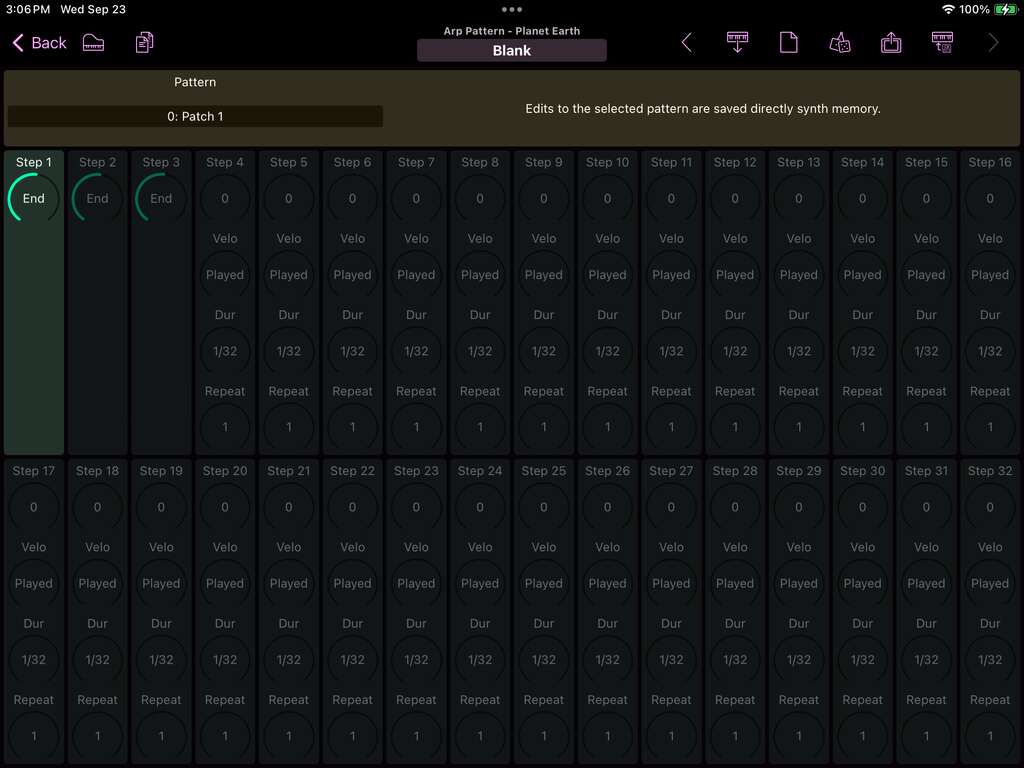Click the 'Pattern' section label

coord(195,82)
